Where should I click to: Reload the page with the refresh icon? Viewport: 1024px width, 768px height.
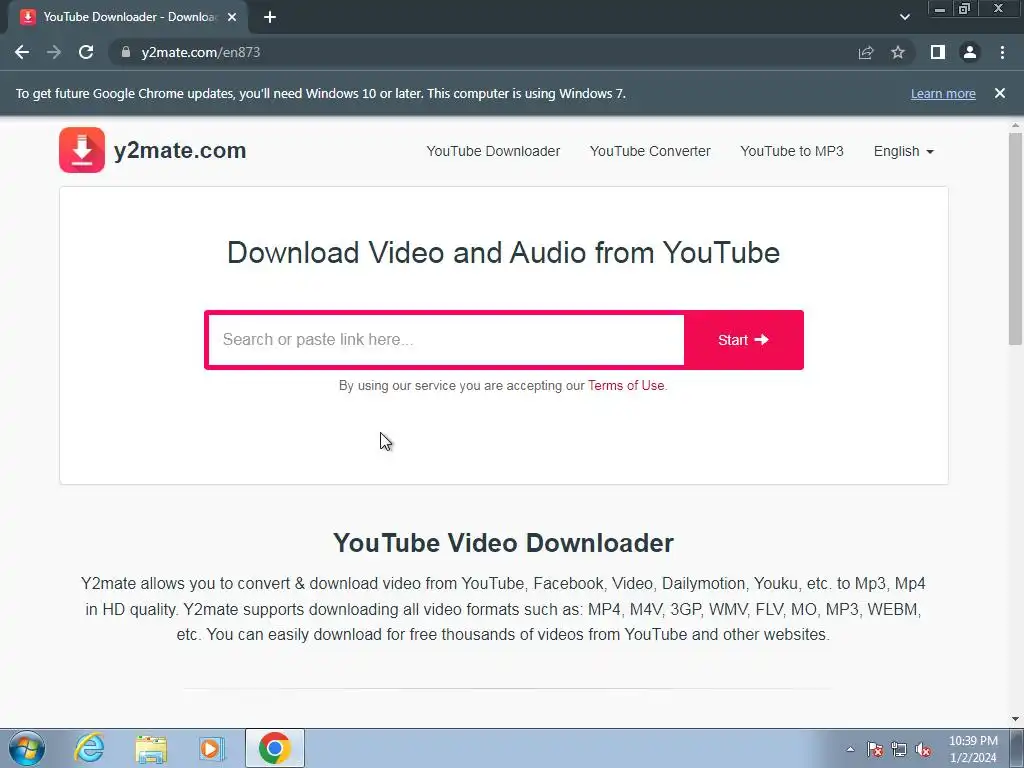click(x=86, y=52)
